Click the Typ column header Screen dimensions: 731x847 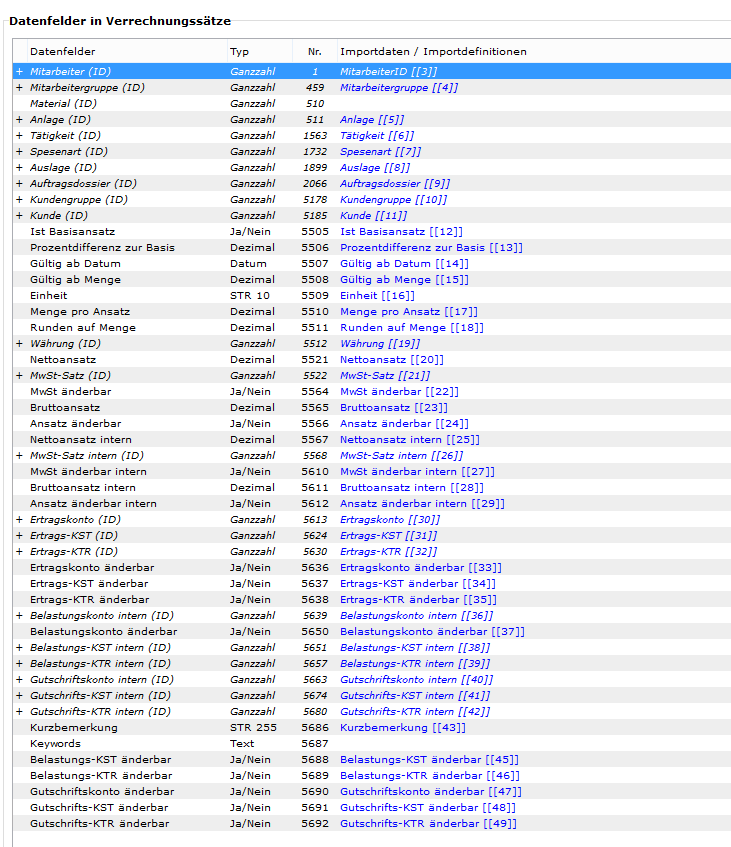coord(240,51)
